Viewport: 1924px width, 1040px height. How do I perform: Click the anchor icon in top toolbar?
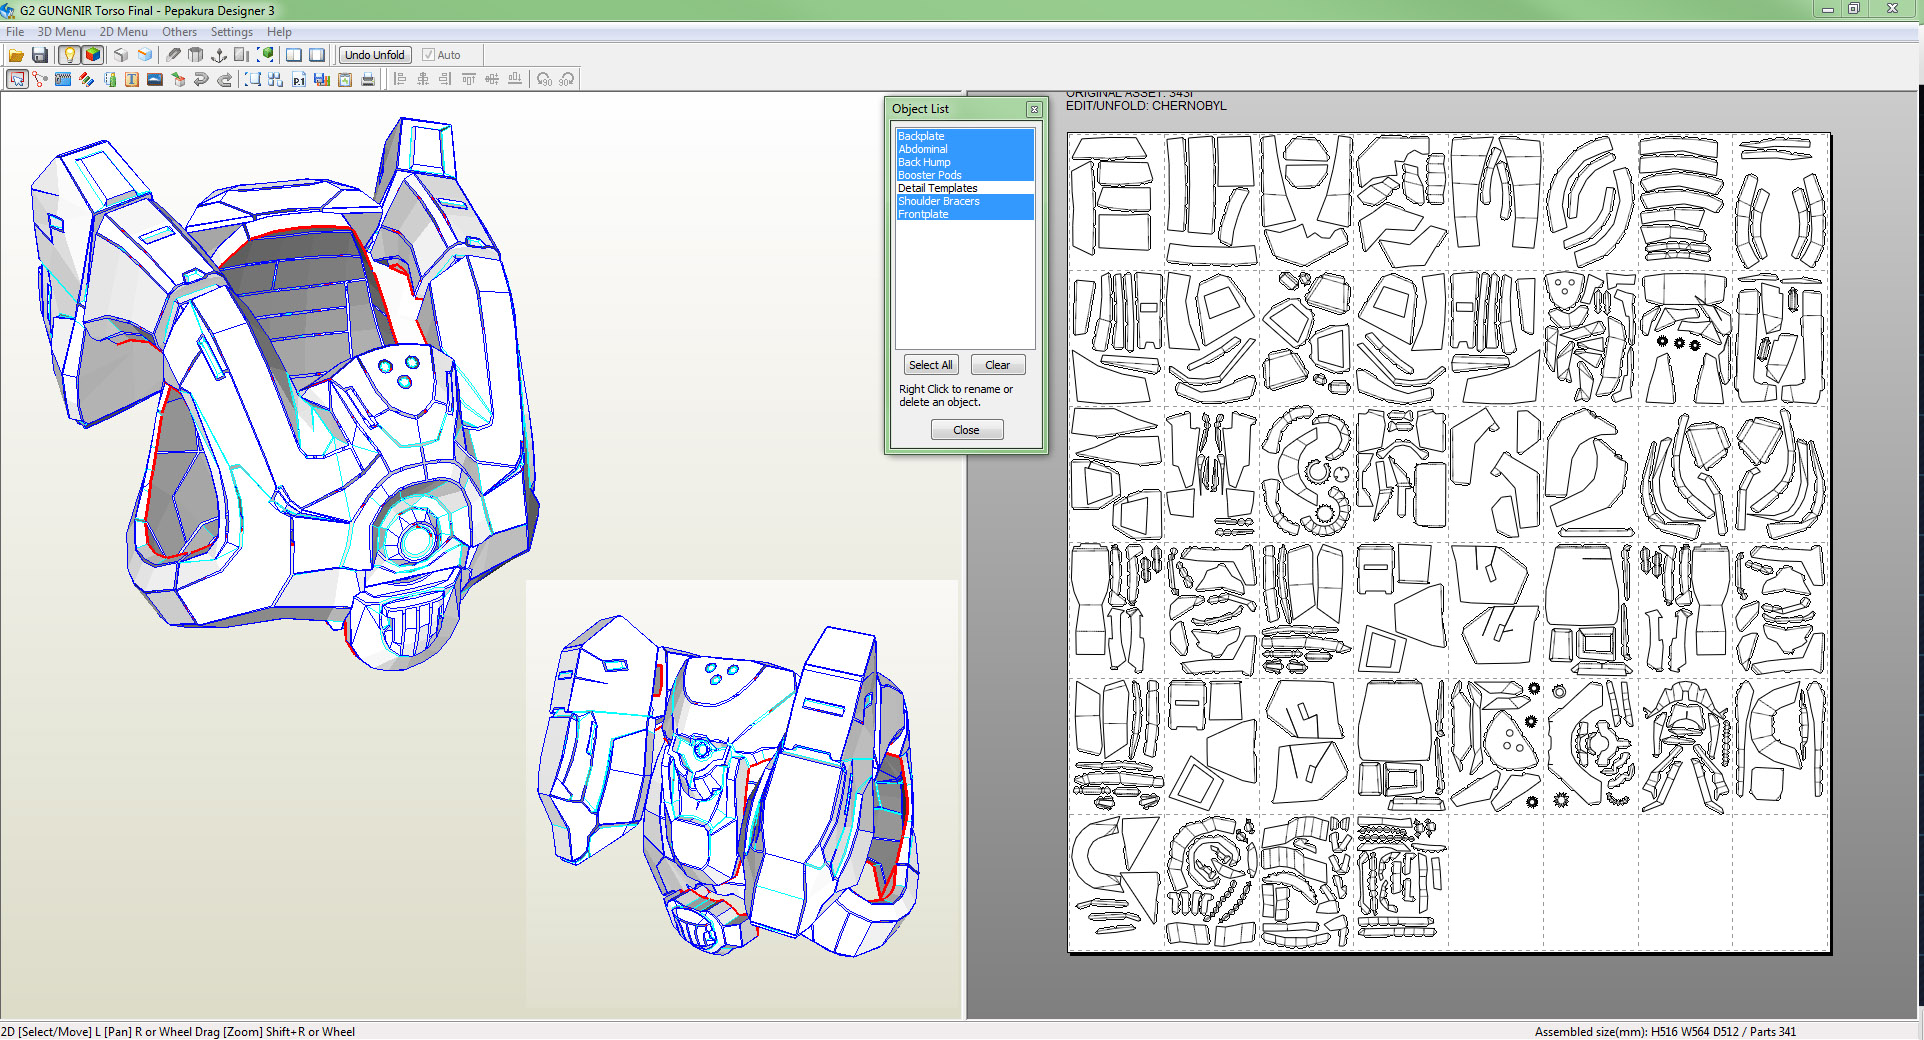(219, 55)
